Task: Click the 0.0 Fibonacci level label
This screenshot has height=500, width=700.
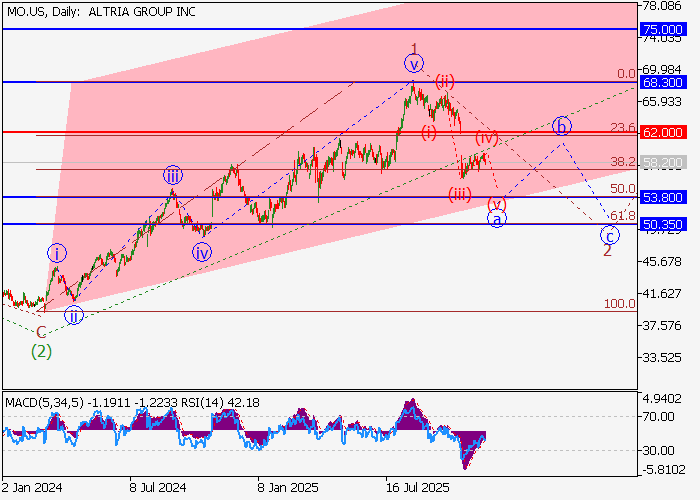Action: [626, 74]
